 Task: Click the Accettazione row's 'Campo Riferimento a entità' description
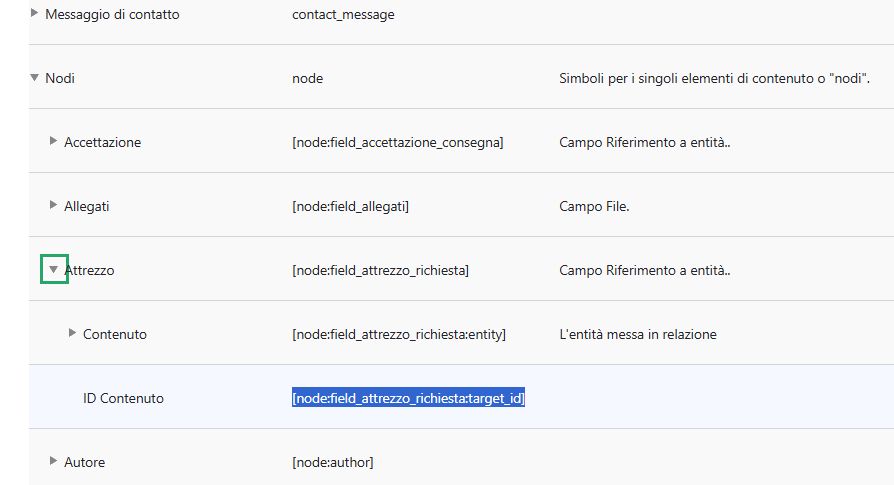[644, 142]
